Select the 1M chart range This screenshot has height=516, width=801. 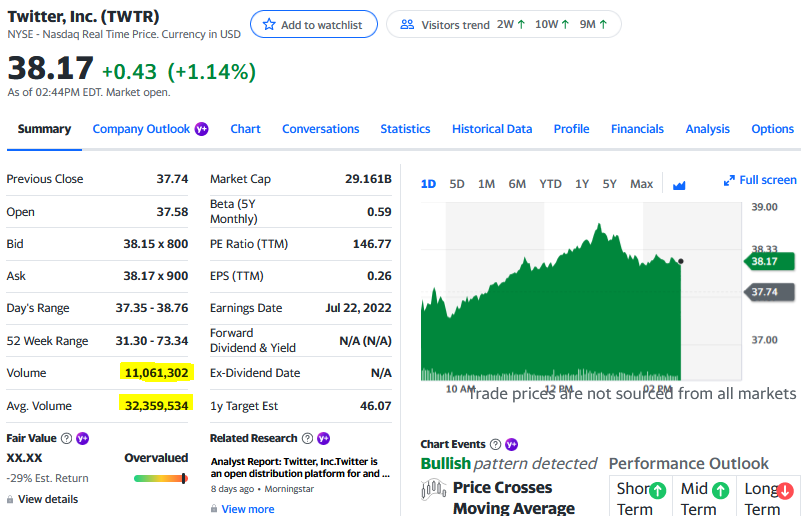(x=486, y=184)
